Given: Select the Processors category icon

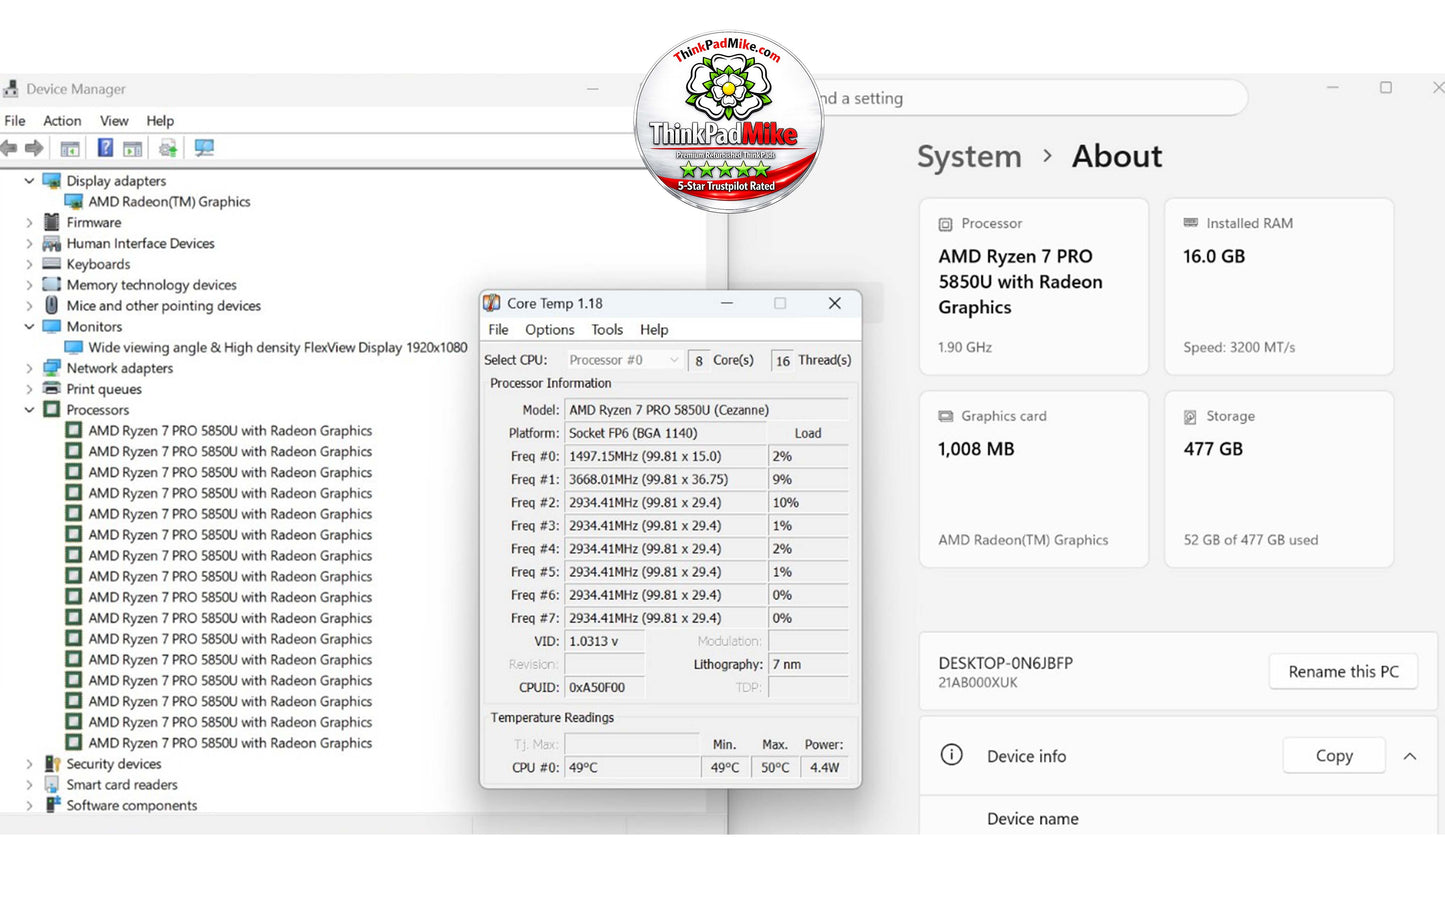Looking at the screenshot, I should tap(52, 410).
